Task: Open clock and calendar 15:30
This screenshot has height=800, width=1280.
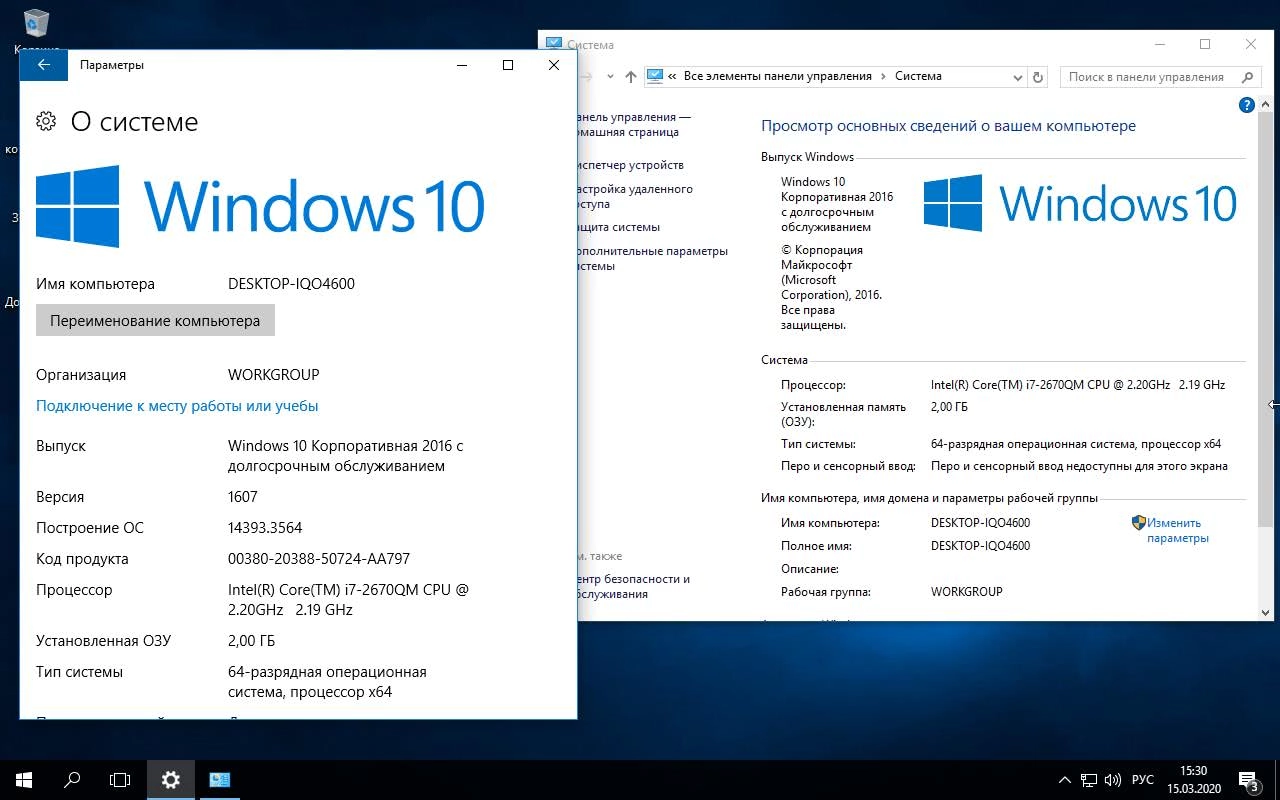Action: pos(1193,780)
